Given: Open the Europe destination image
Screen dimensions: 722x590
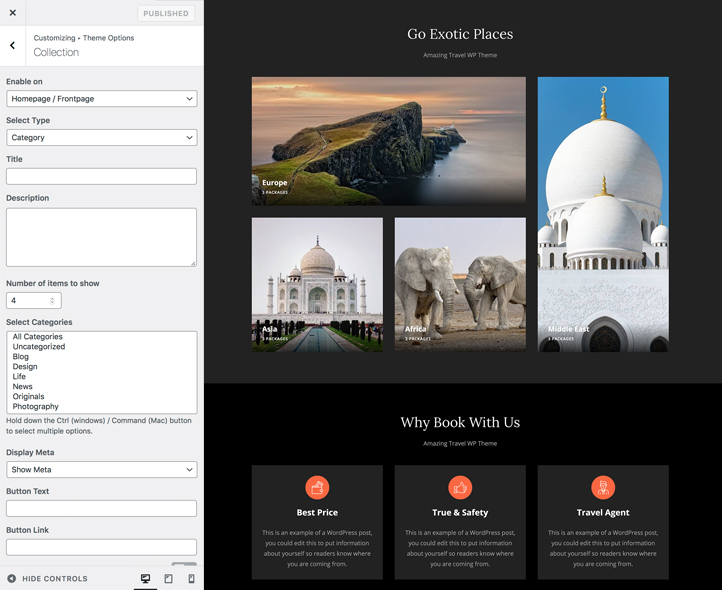Looking at the screenshot, I should (388, 141).
